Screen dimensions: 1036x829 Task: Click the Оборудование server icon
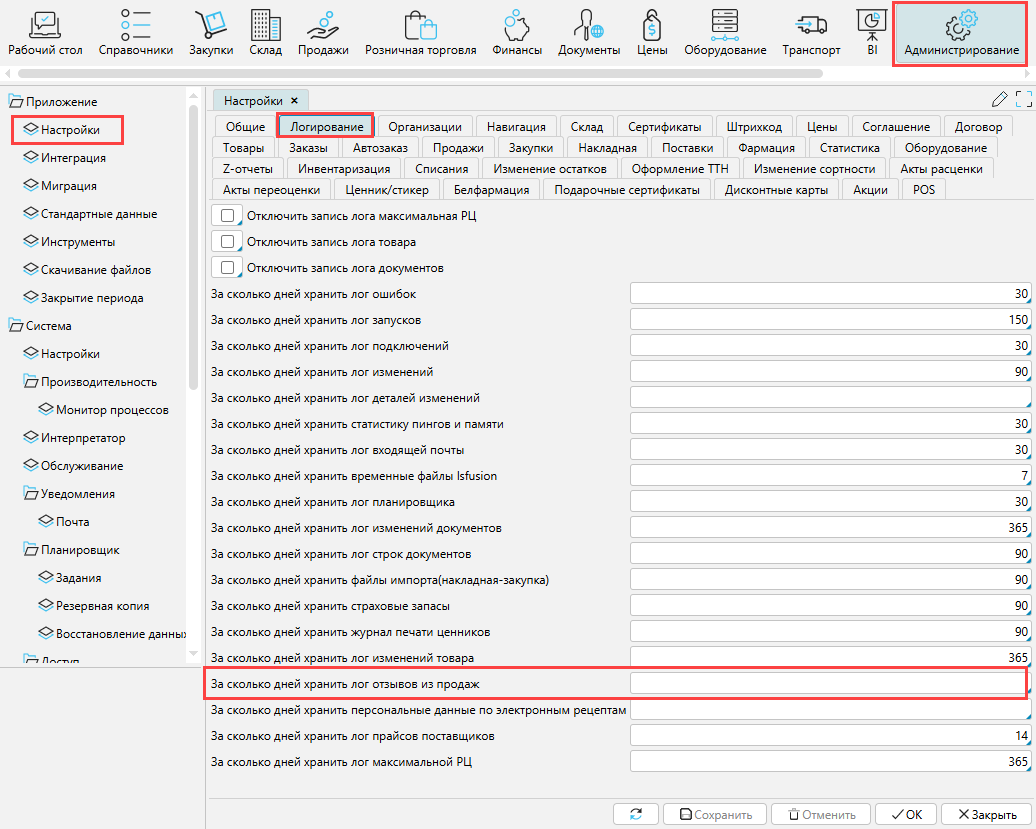click(x=725, y=25)
